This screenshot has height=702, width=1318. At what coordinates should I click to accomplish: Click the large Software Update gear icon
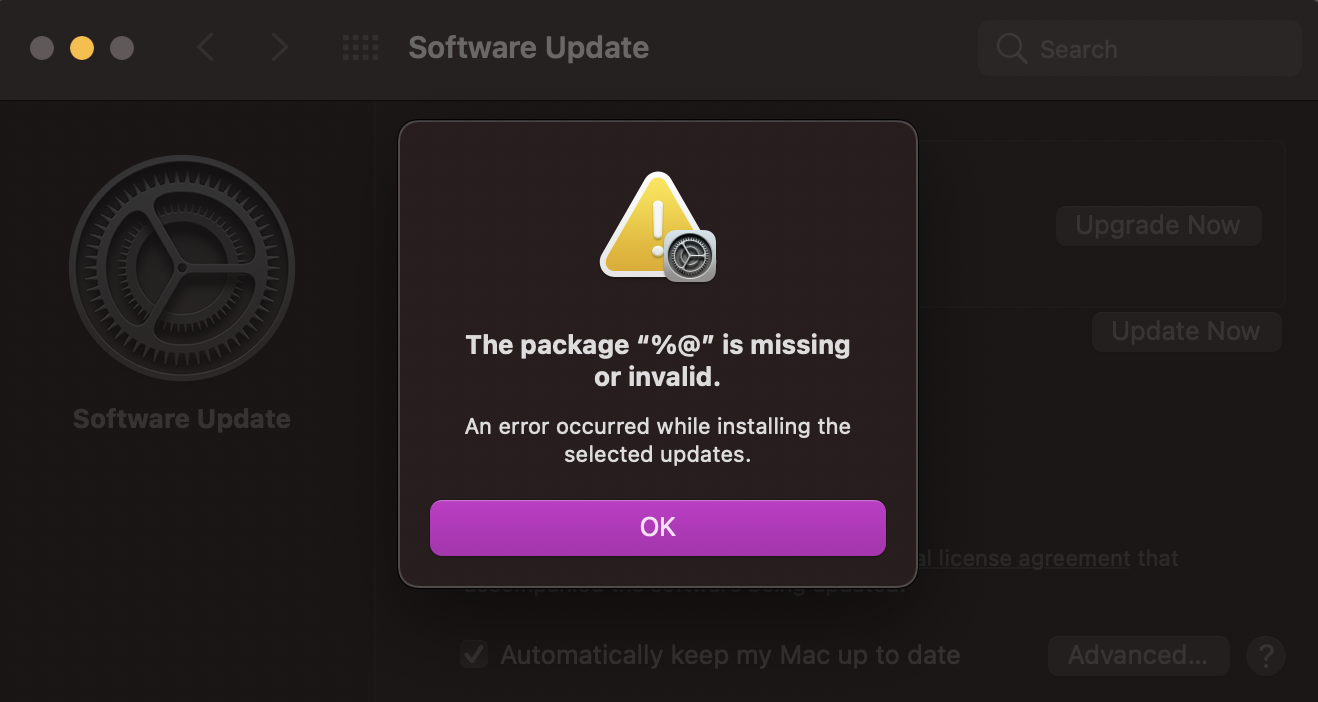[182, 268]
